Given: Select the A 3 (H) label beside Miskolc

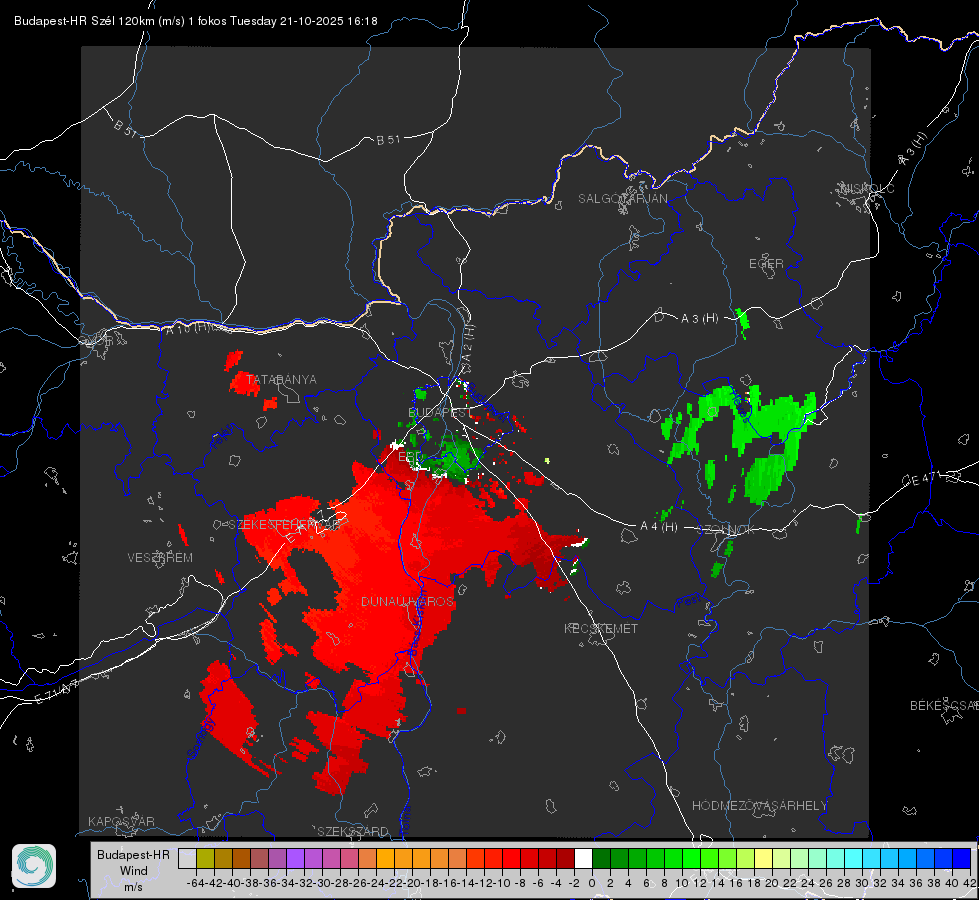Looking at the screenshot, I should tap(912, 149).
